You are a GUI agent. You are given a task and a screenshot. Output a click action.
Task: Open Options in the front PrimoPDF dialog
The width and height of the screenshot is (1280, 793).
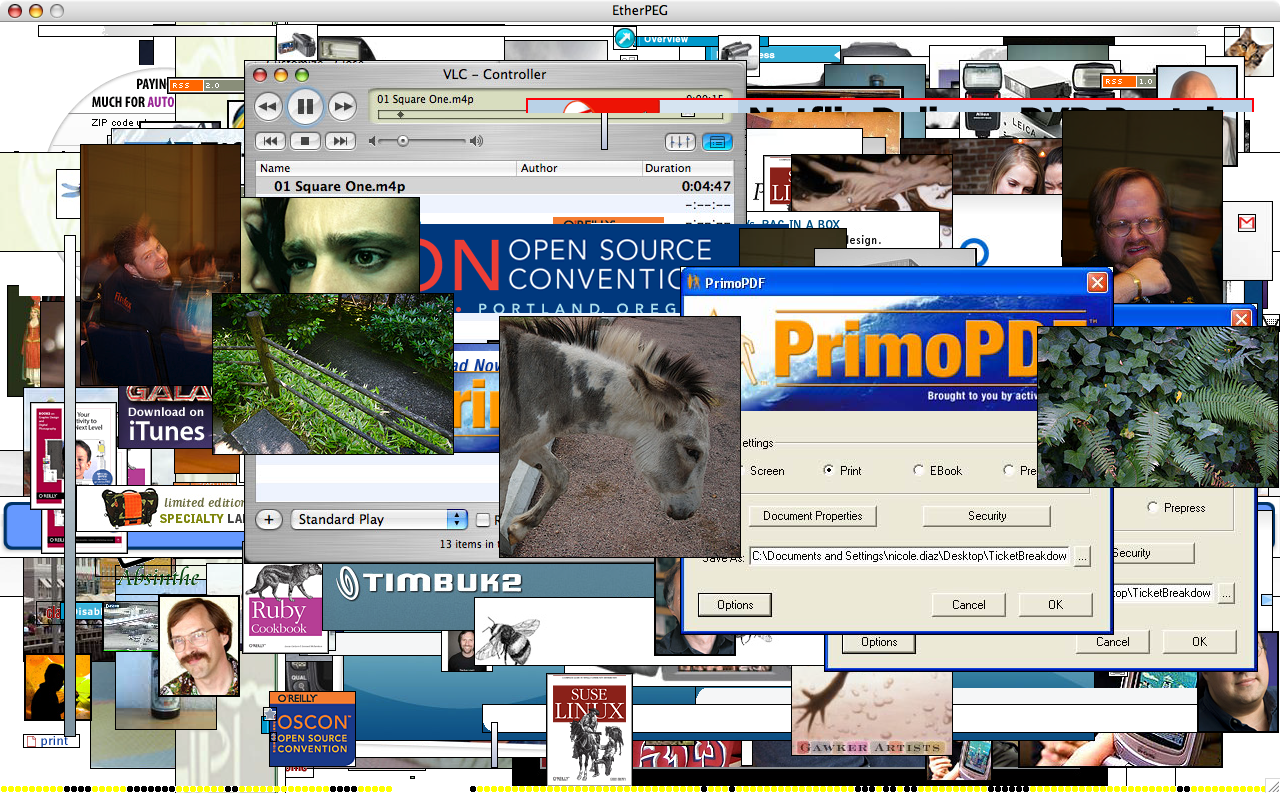[735, 605]
